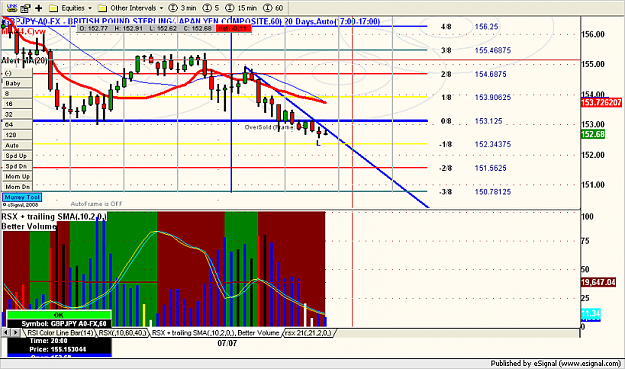Open the properties window icon

click(x=25, y=8)
